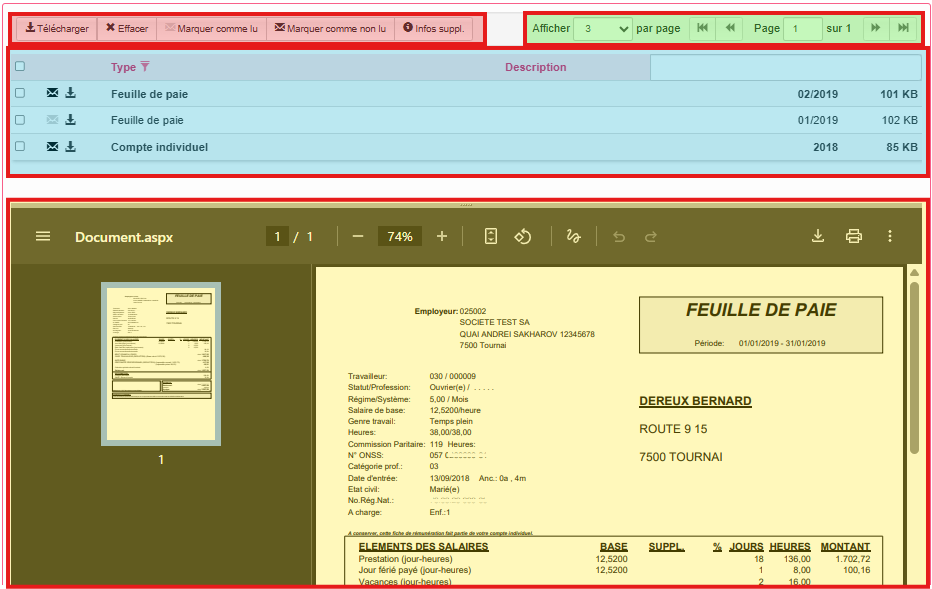This screenshot has height=589, width=932.
Task: Click the fit to page icon
Action: coord(490,237)
